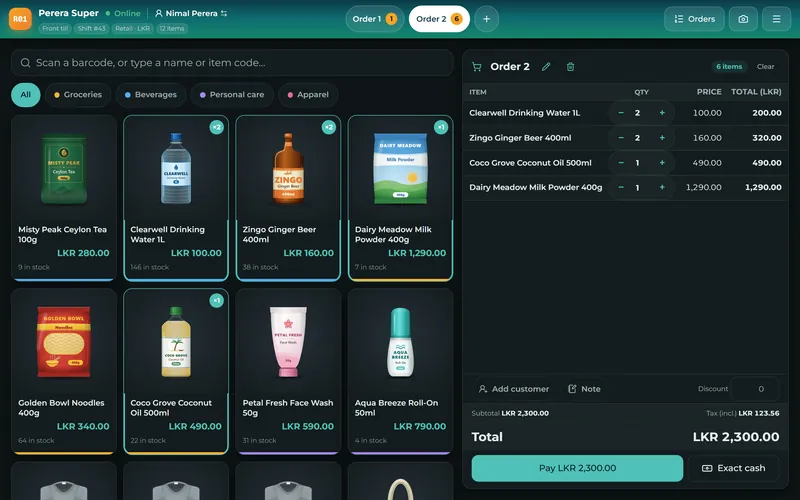This screenshot has height=500, width=800.
Task: Click the x2 badge on Clearwell Water card
Action: coord(217,127)
